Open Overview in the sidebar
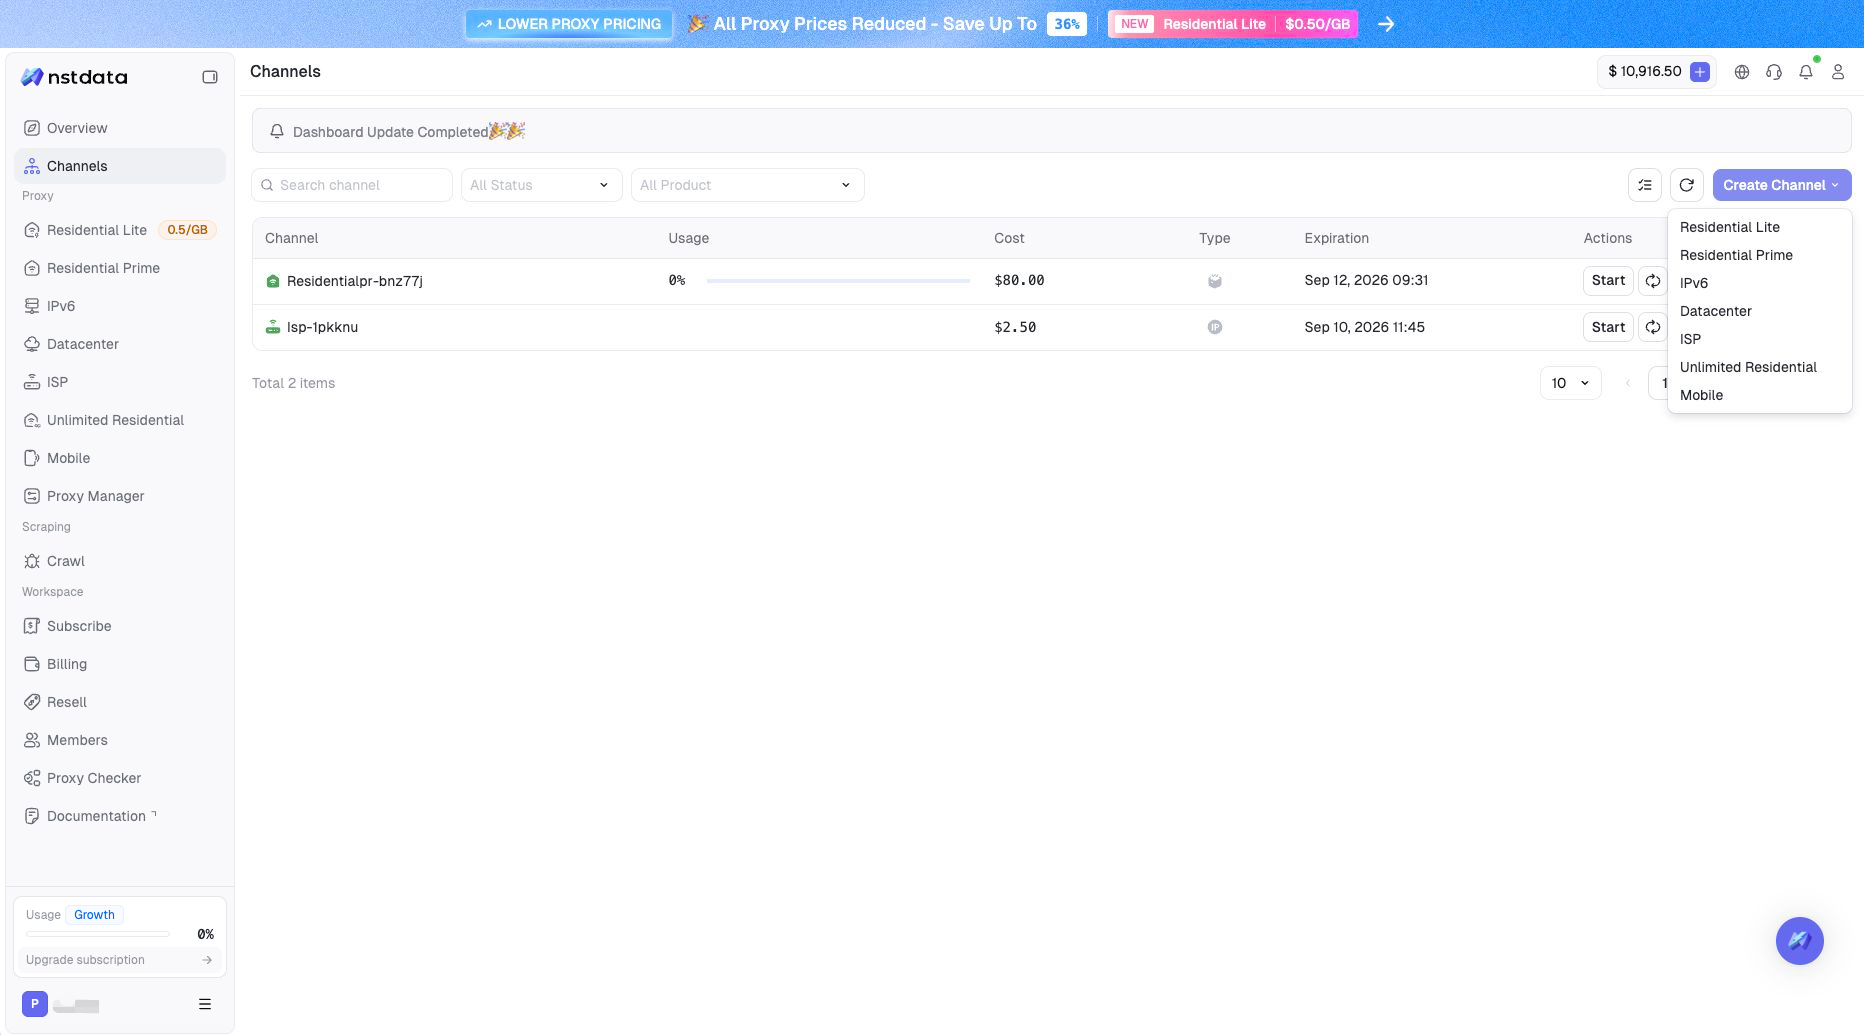The height and width of the screenshot is (1035, 1864). coord(120,128)
